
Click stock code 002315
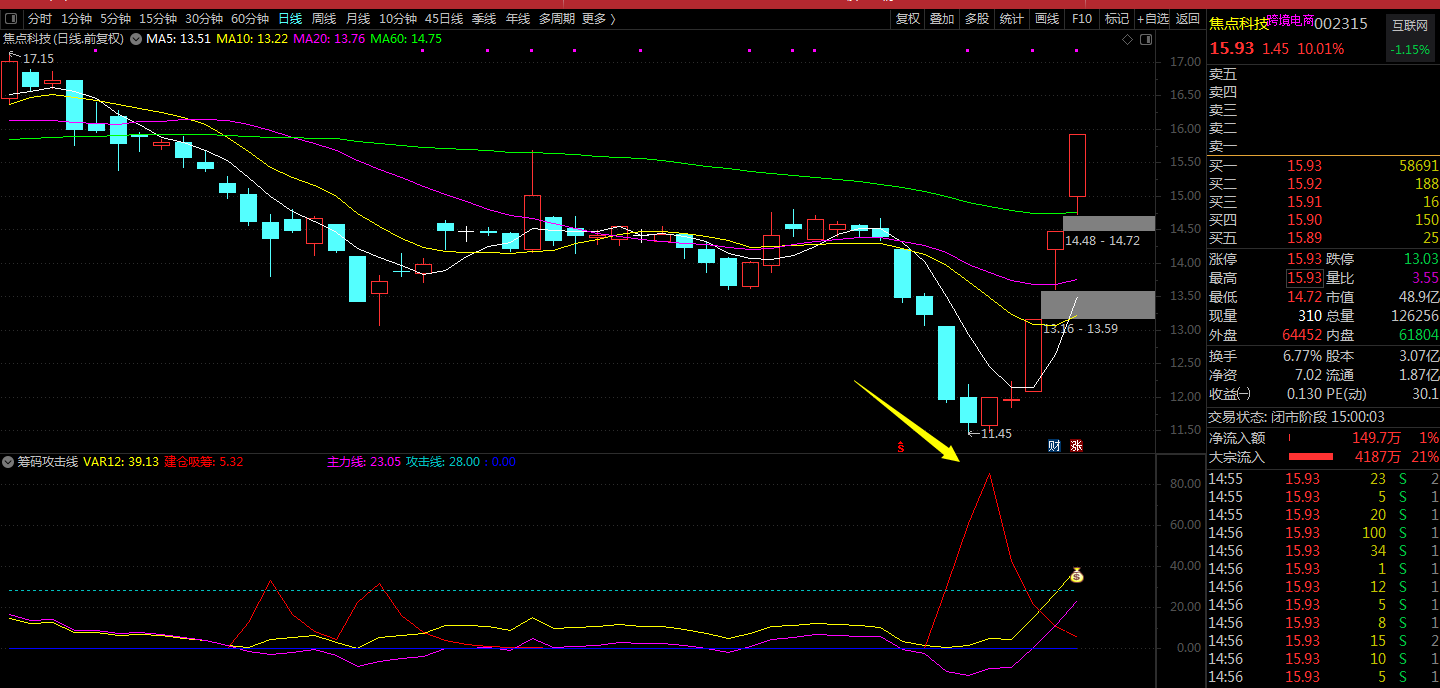[1340, 24]
